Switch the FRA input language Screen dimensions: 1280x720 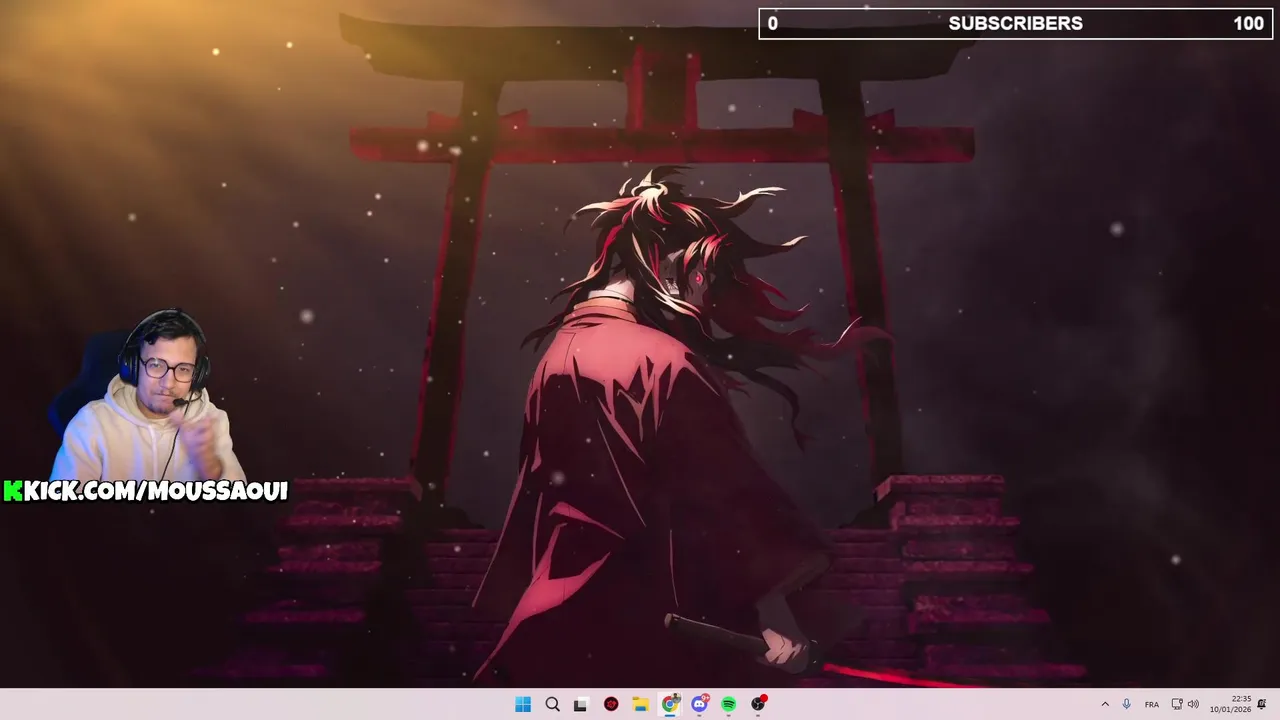pyautogui.click(x=1152, y=704)
